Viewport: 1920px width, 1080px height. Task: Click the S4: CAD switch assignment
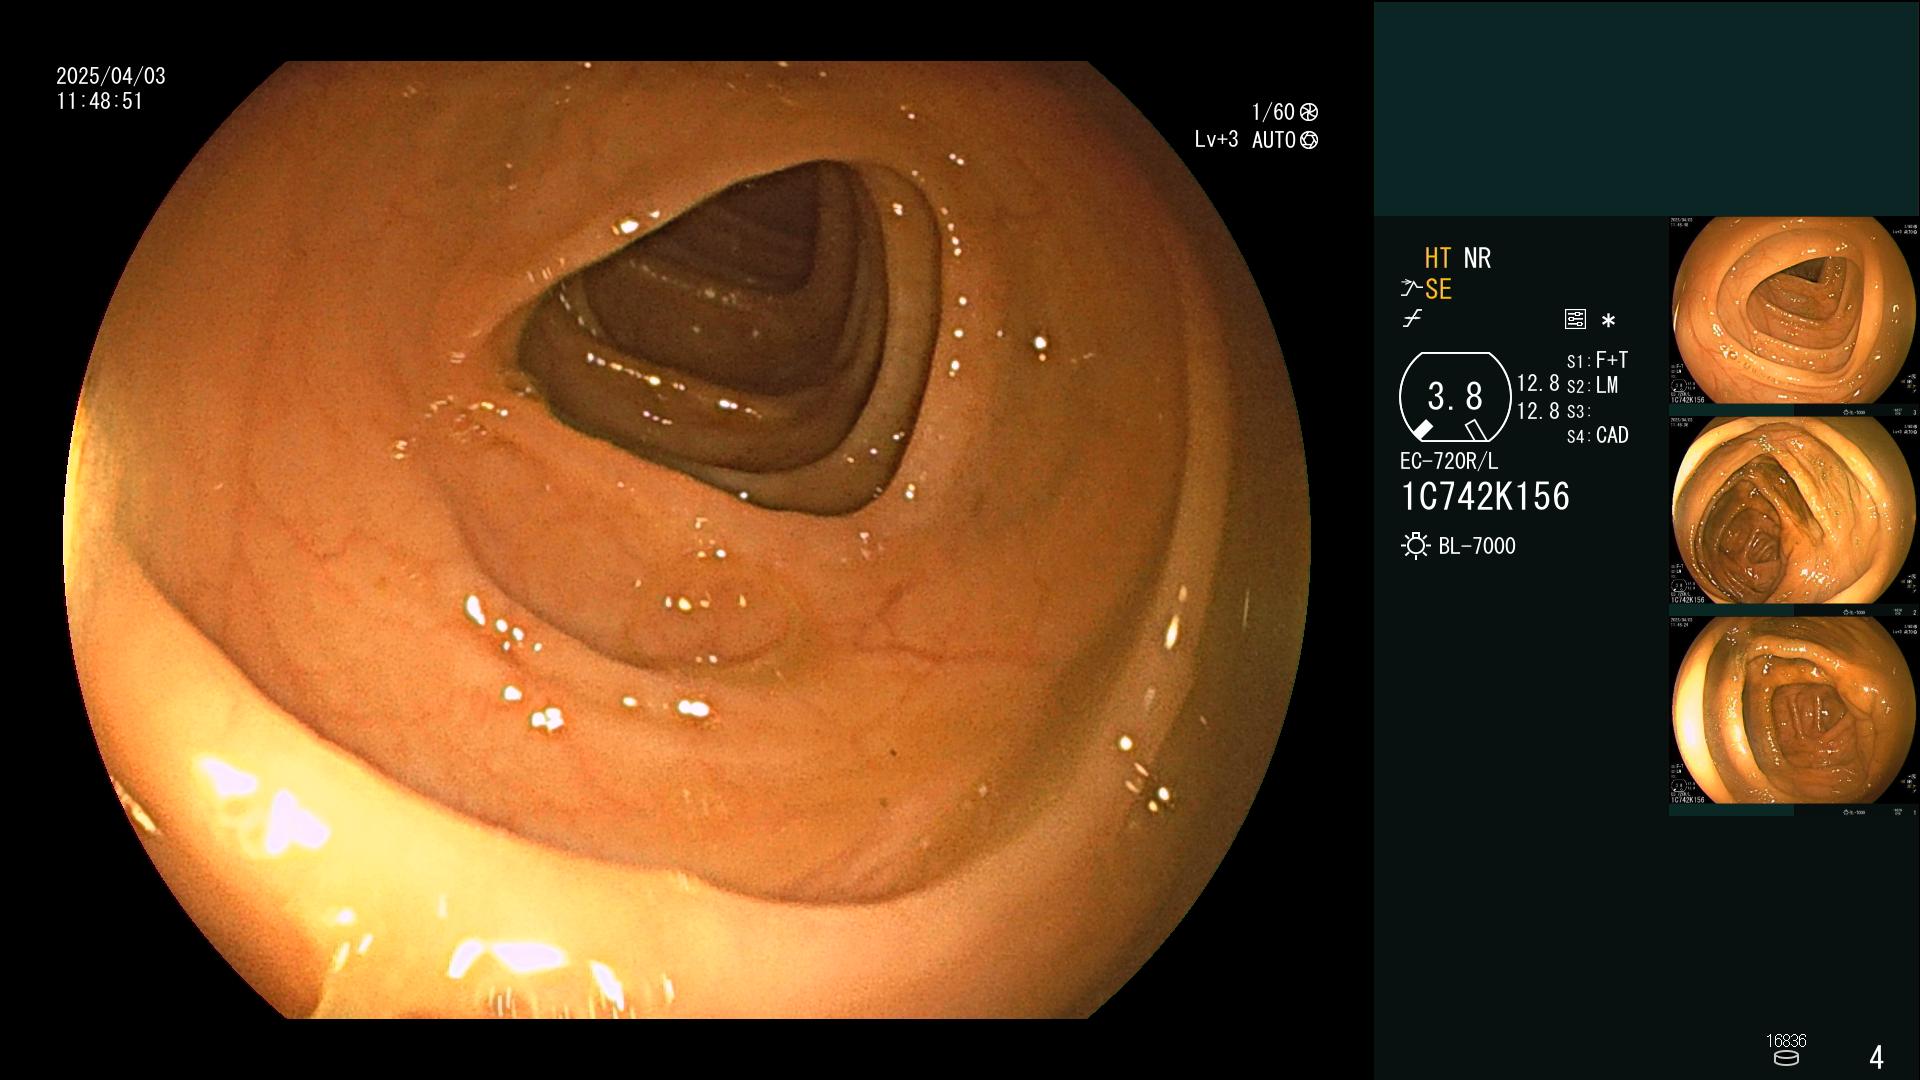point(1597,436)
